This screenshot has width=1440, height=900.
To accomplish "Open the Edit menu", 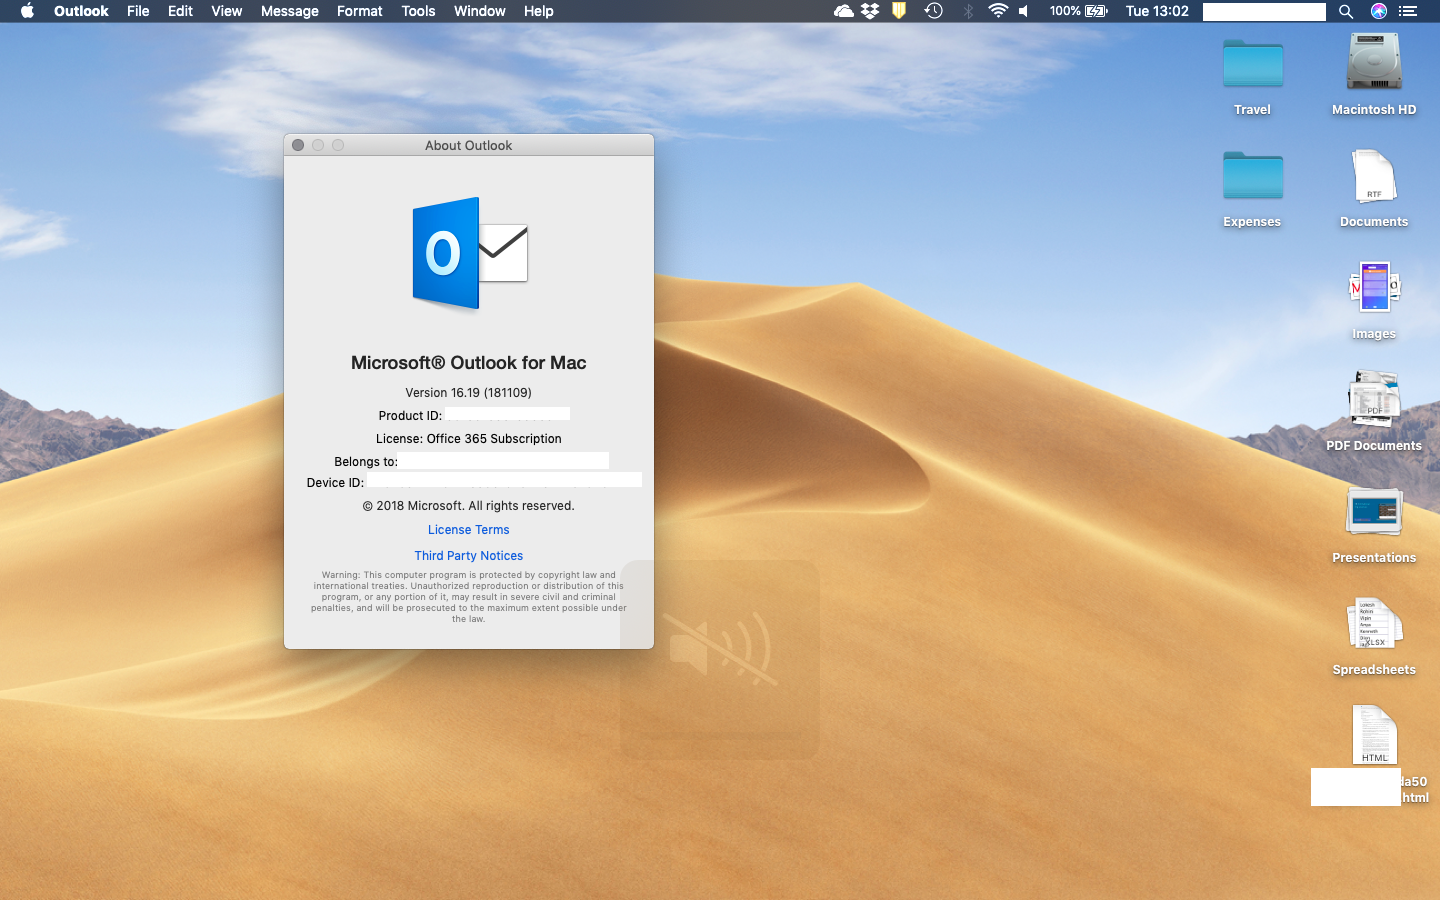I will (180, 11).
